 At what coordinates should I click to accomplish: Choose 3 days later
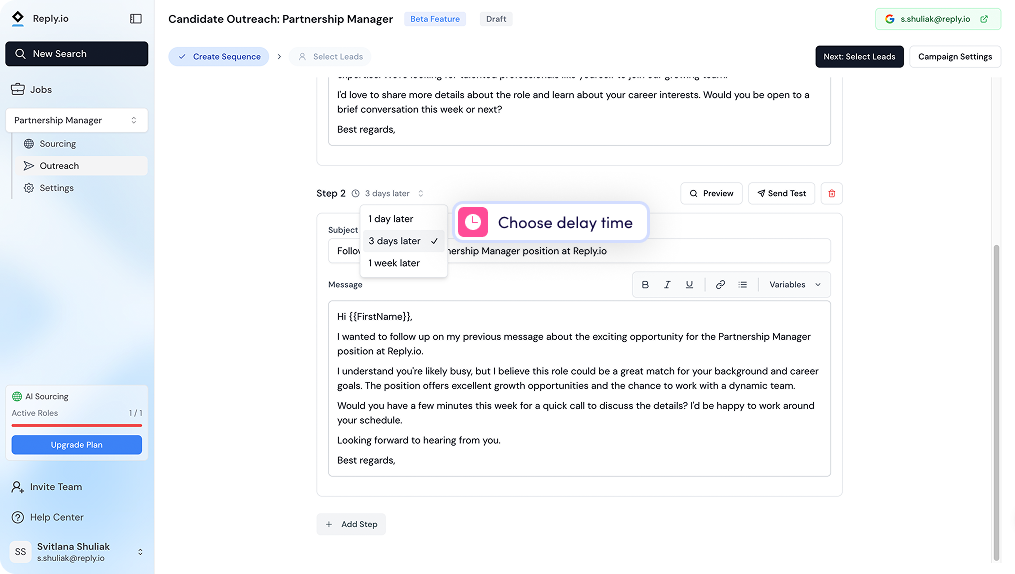click(x=403, y=241)
